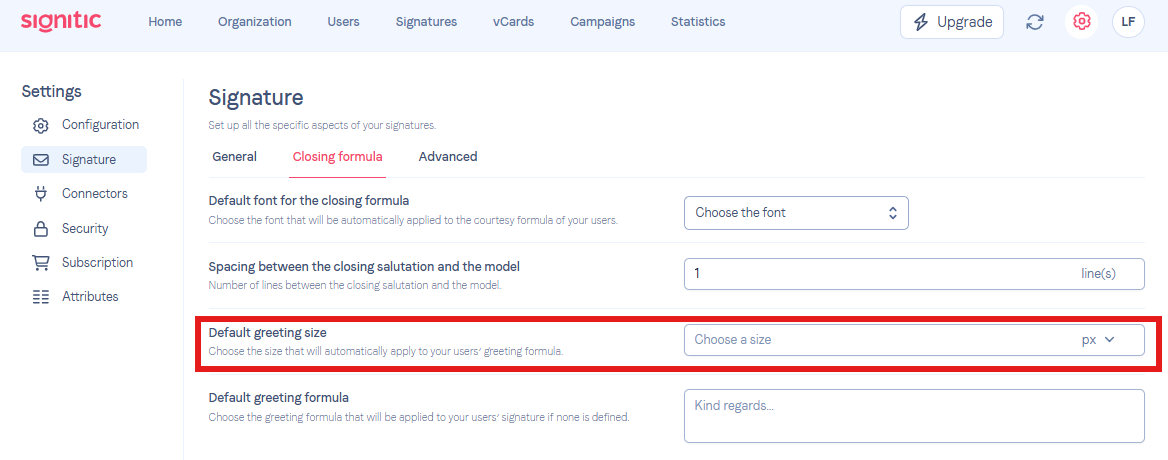1168x460 pixels.
Task: Click the refresh sync icon
Action: (1035, 22)
